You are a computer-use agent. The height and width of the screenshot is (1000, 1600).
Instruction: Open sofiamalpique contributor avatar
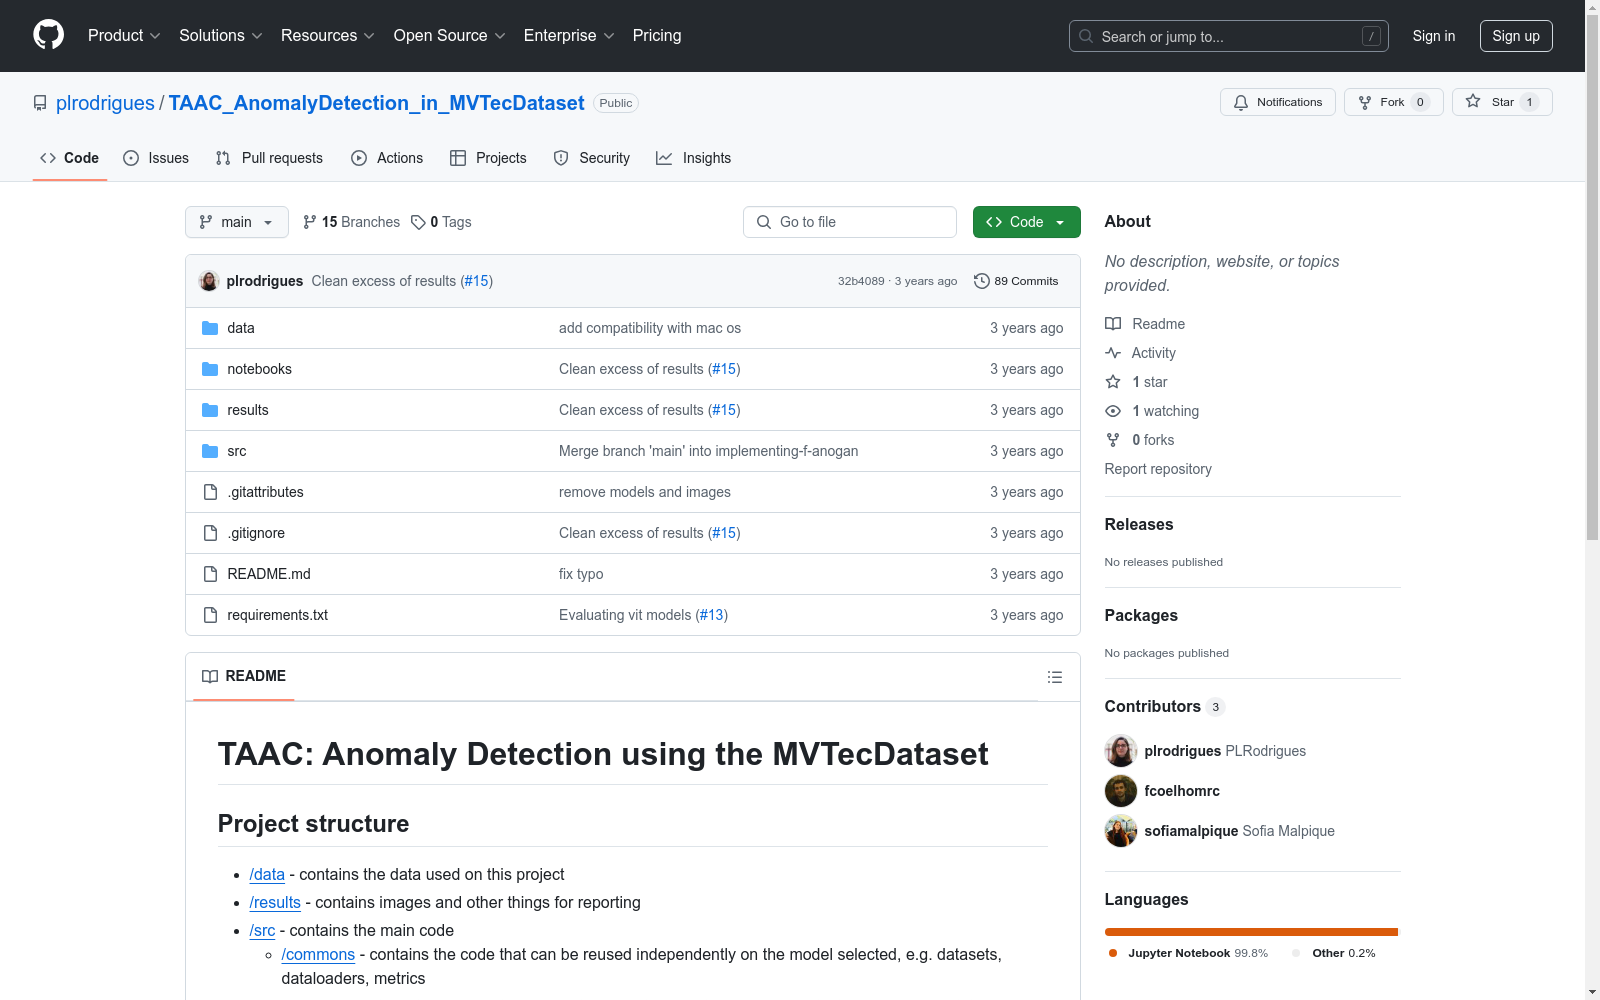(x=1121, y=831)
